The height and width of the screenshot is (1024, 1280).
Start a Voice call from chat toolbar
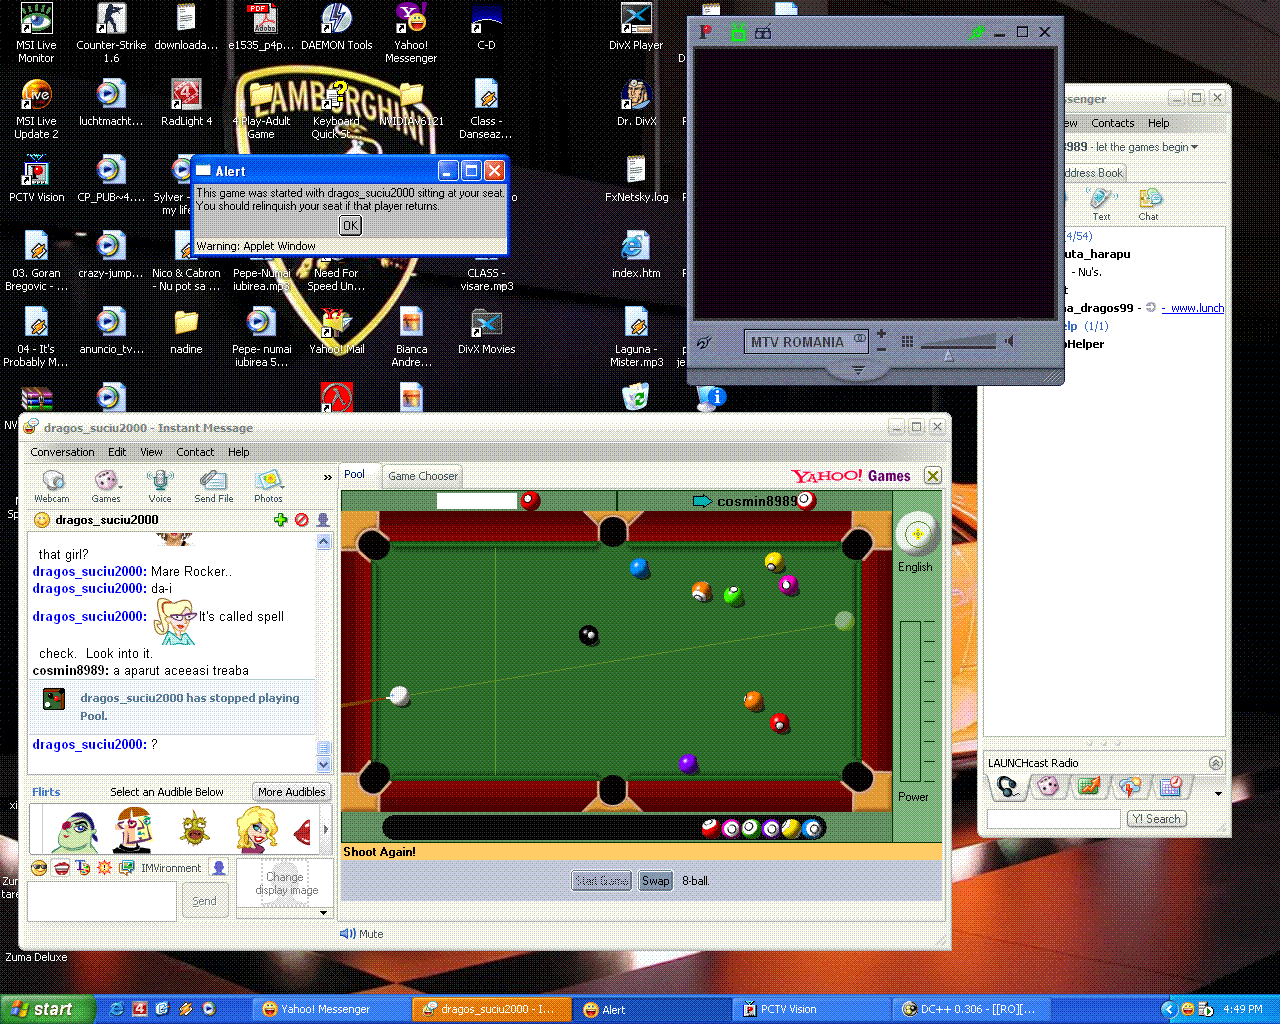tap(160, 485)
